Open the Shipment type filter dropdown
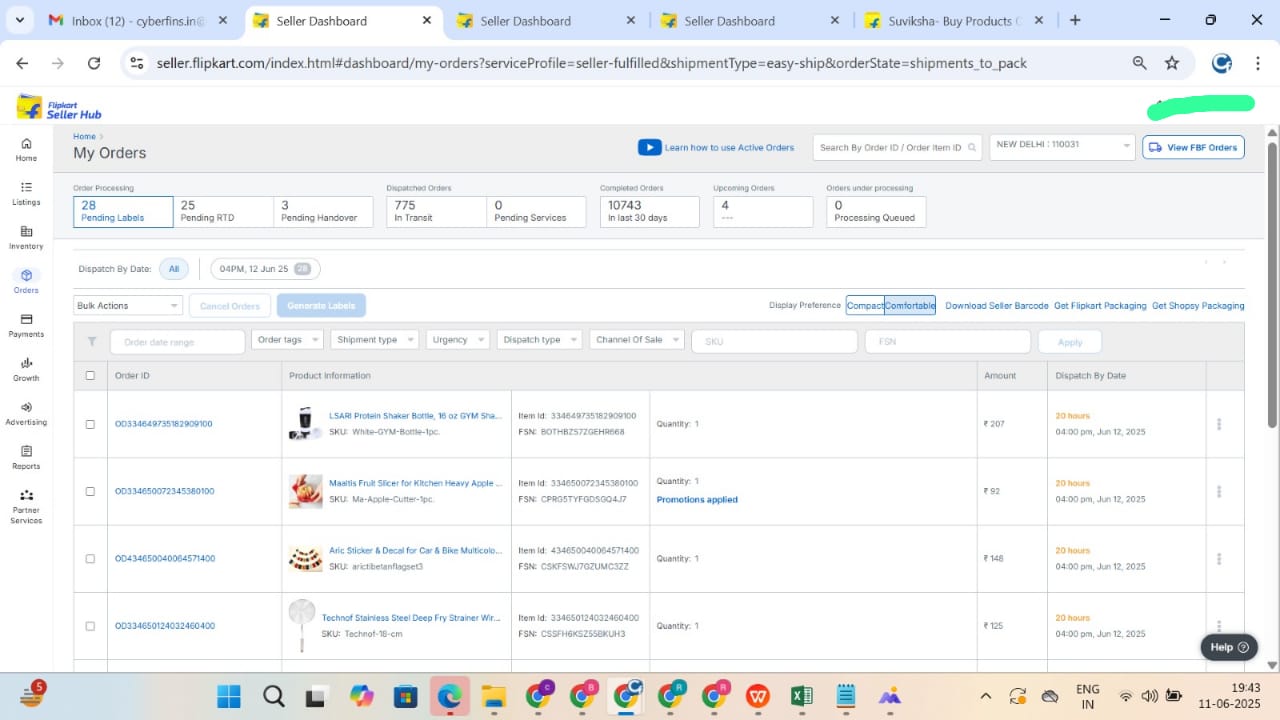The image size is (1280, 720). pos(374,340)
